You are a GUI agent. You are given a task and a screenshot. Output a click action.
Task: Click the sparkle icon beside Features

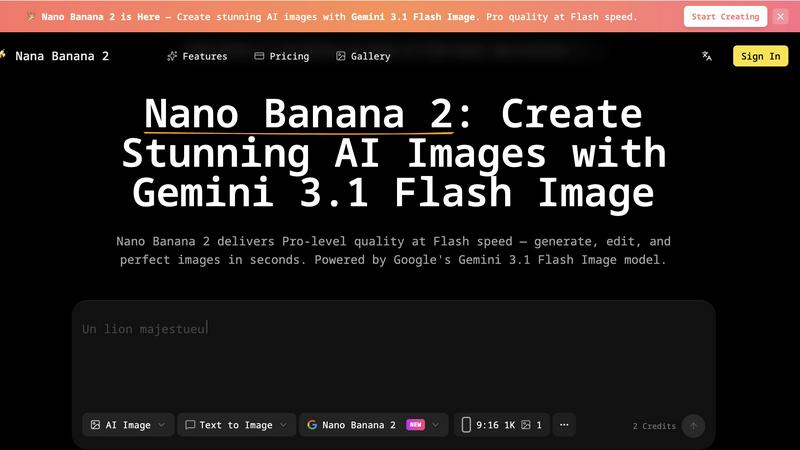172,56
